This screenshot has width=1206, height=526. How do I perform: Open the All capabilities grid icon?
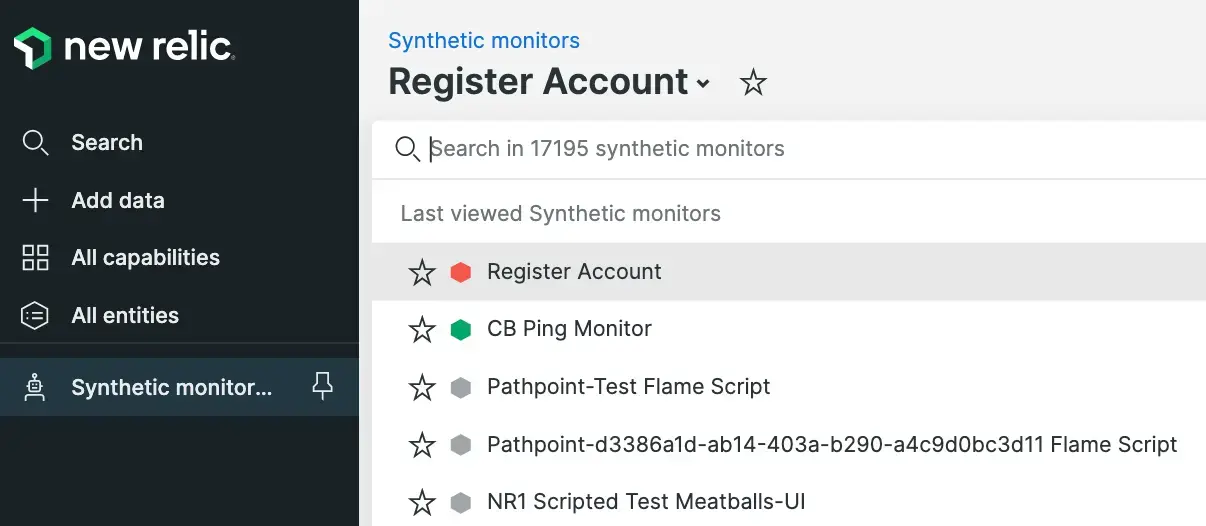(35, 258)
